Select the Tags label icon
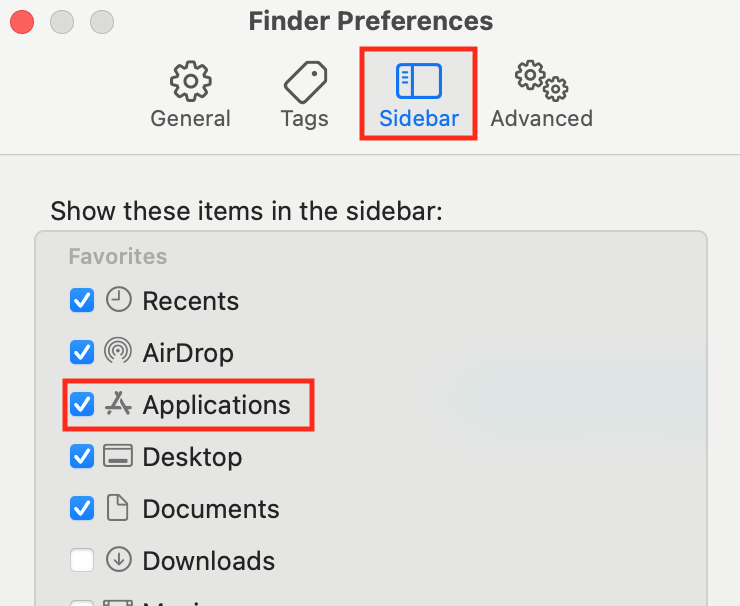 coord(305,82)
